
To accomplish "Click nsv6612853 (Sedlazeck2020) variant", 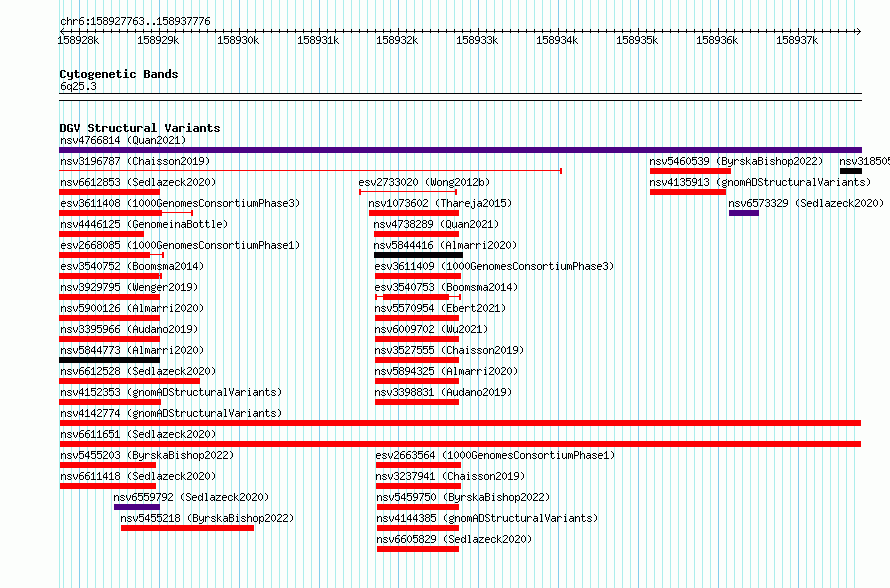I will (x=138, y=182).
